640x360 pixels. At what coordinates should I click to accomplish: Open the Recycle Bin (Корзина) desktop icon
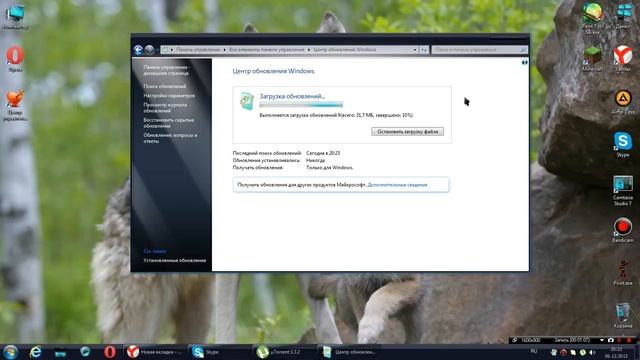[x=623, y=316]
